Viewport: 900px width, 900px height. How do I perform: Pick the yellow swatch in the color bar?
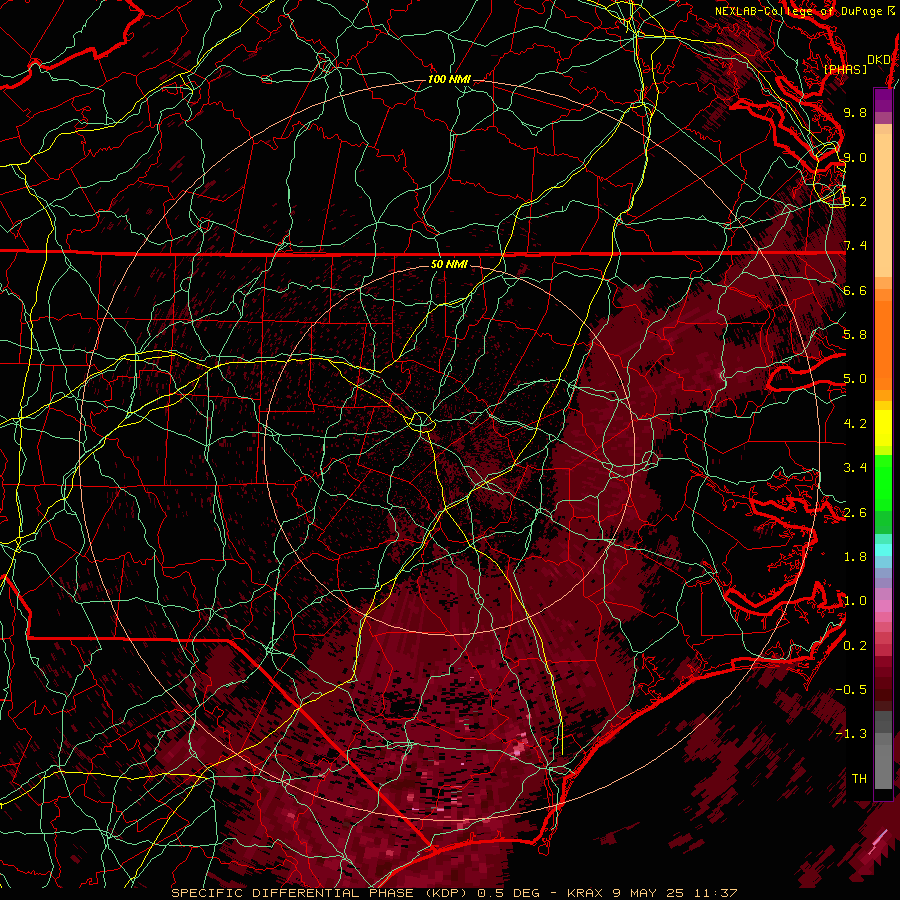tap(883, 428)
